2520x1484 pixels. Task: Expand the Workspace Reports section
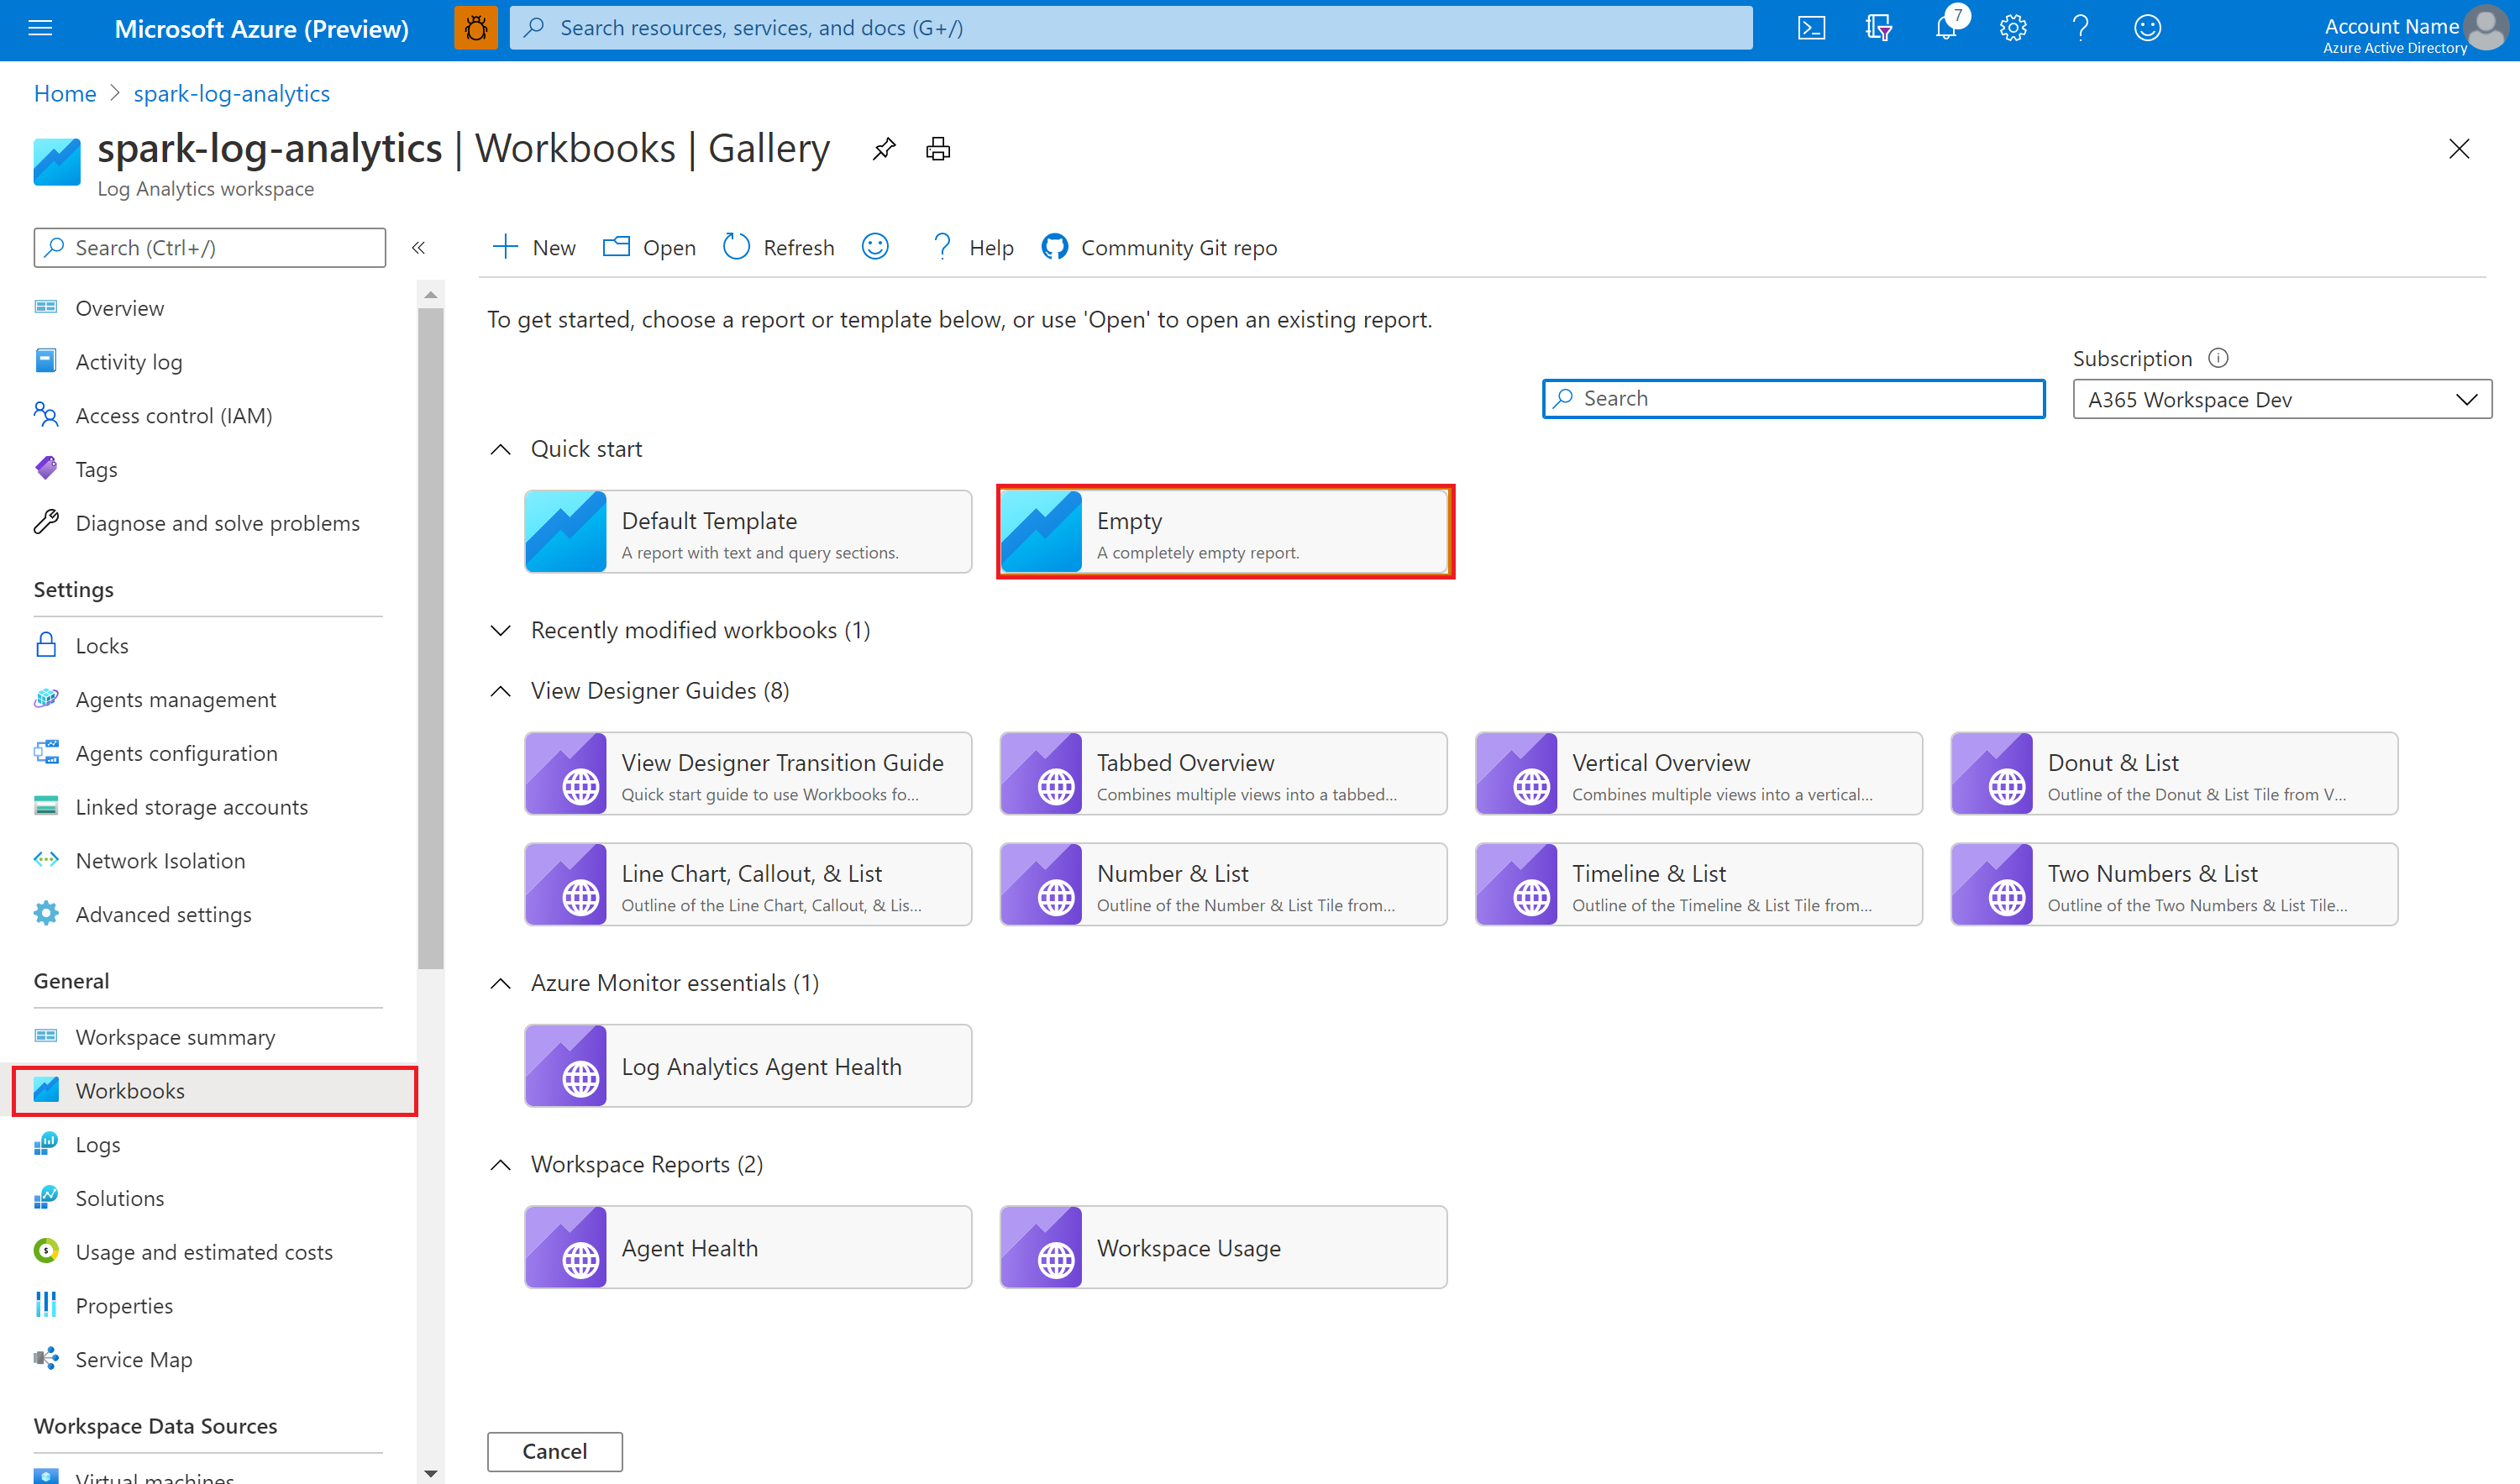point(501,1162)
